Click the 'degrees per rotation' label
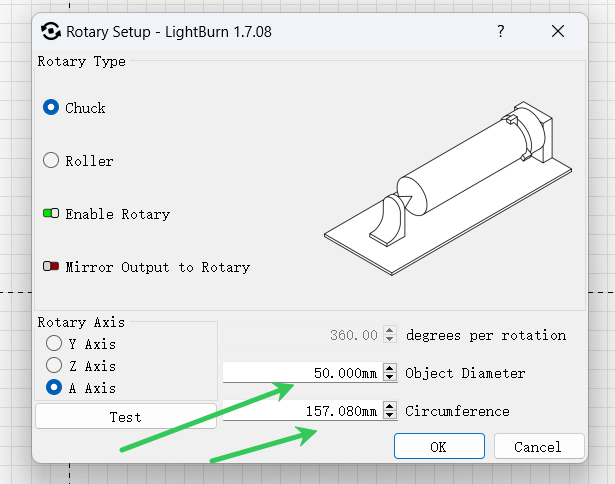615x484 pixels. pyautogui.click(x=486, y=335)
